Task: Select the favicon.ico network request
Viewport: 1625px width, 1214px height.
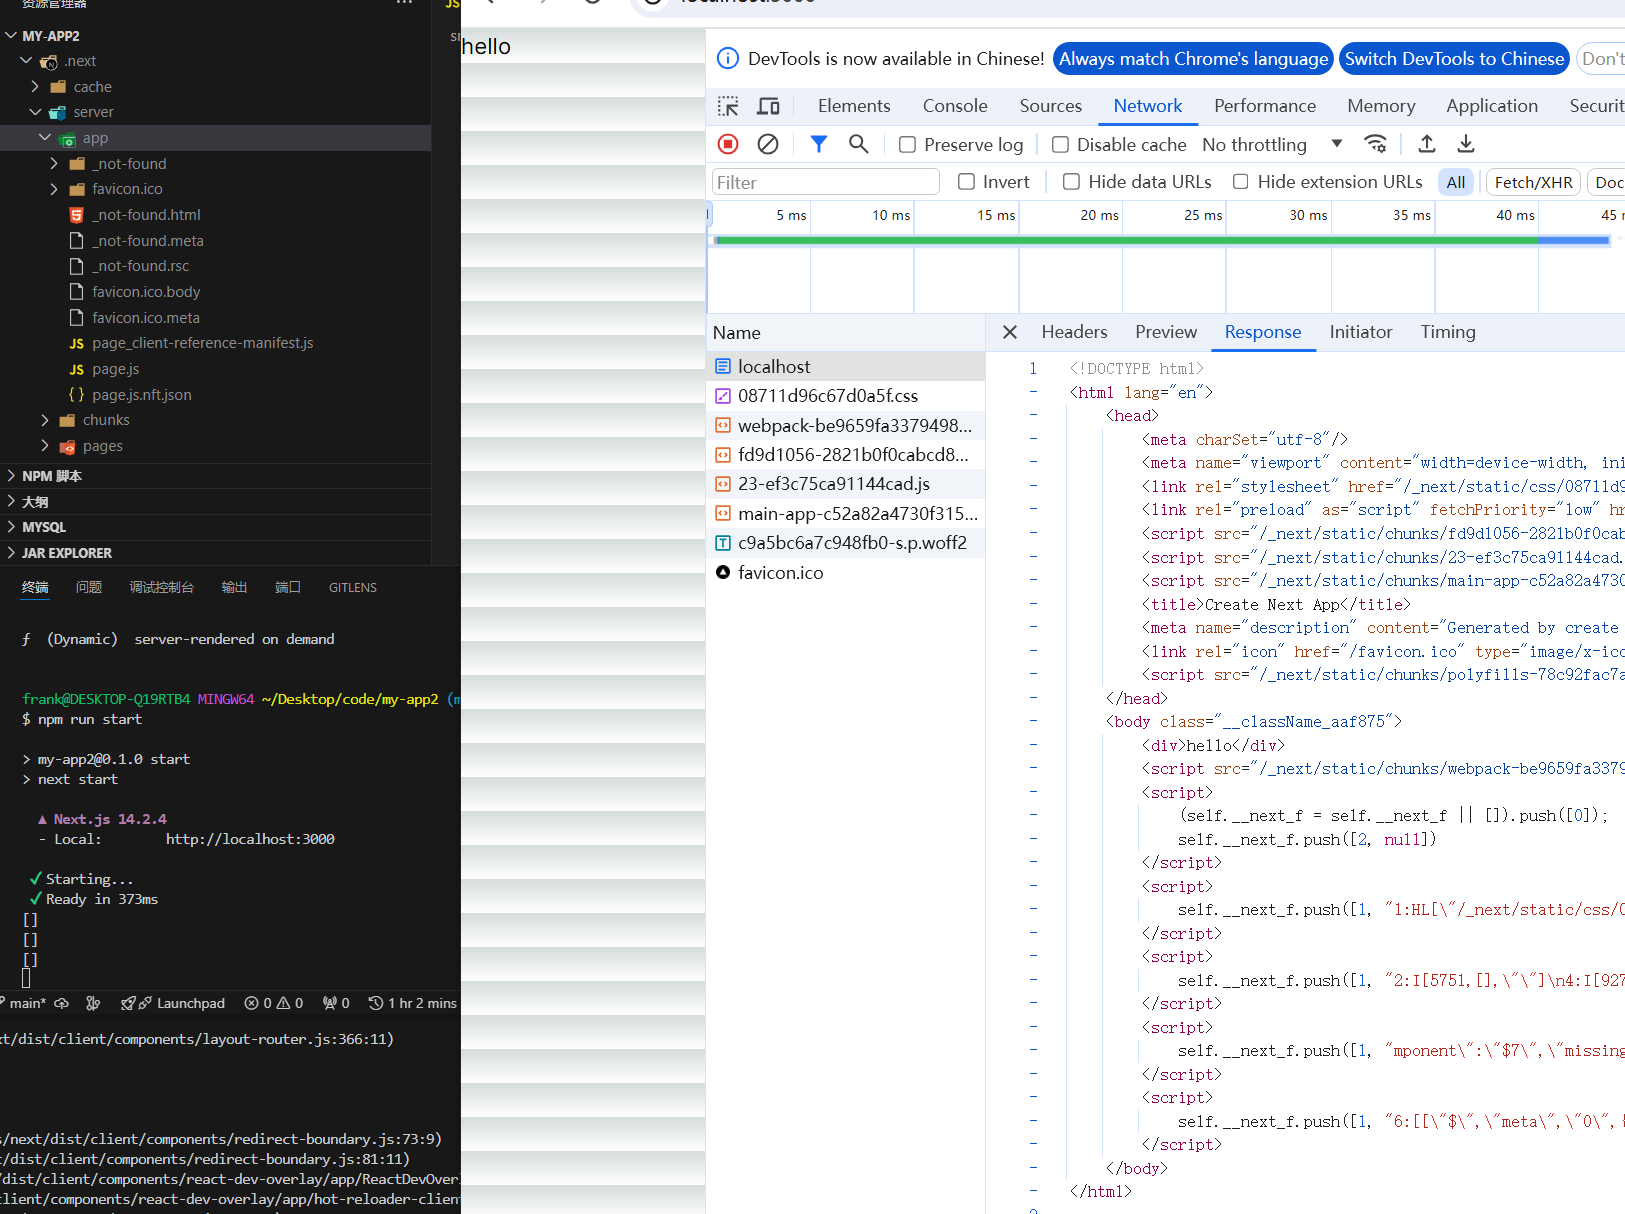Action: [846, 572]
